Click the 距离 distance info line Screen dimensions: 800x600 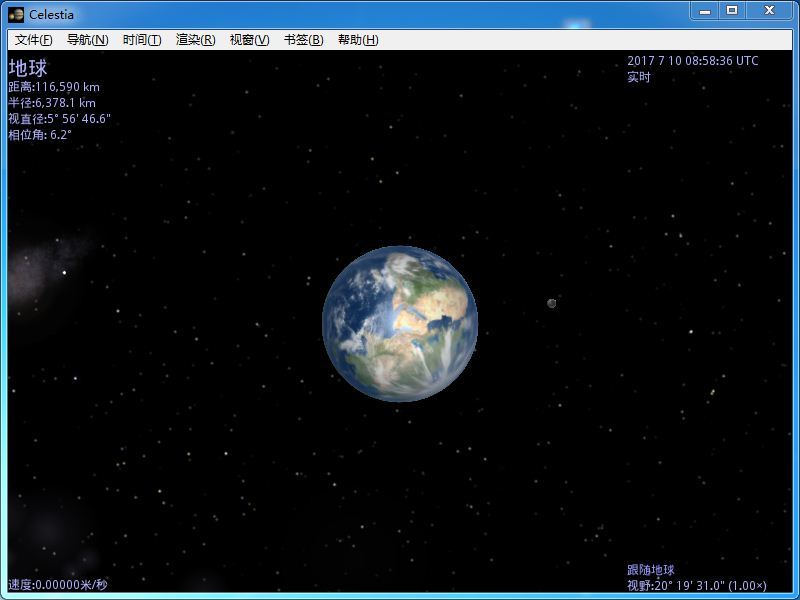pyautogui.click(x=54, y=87)
